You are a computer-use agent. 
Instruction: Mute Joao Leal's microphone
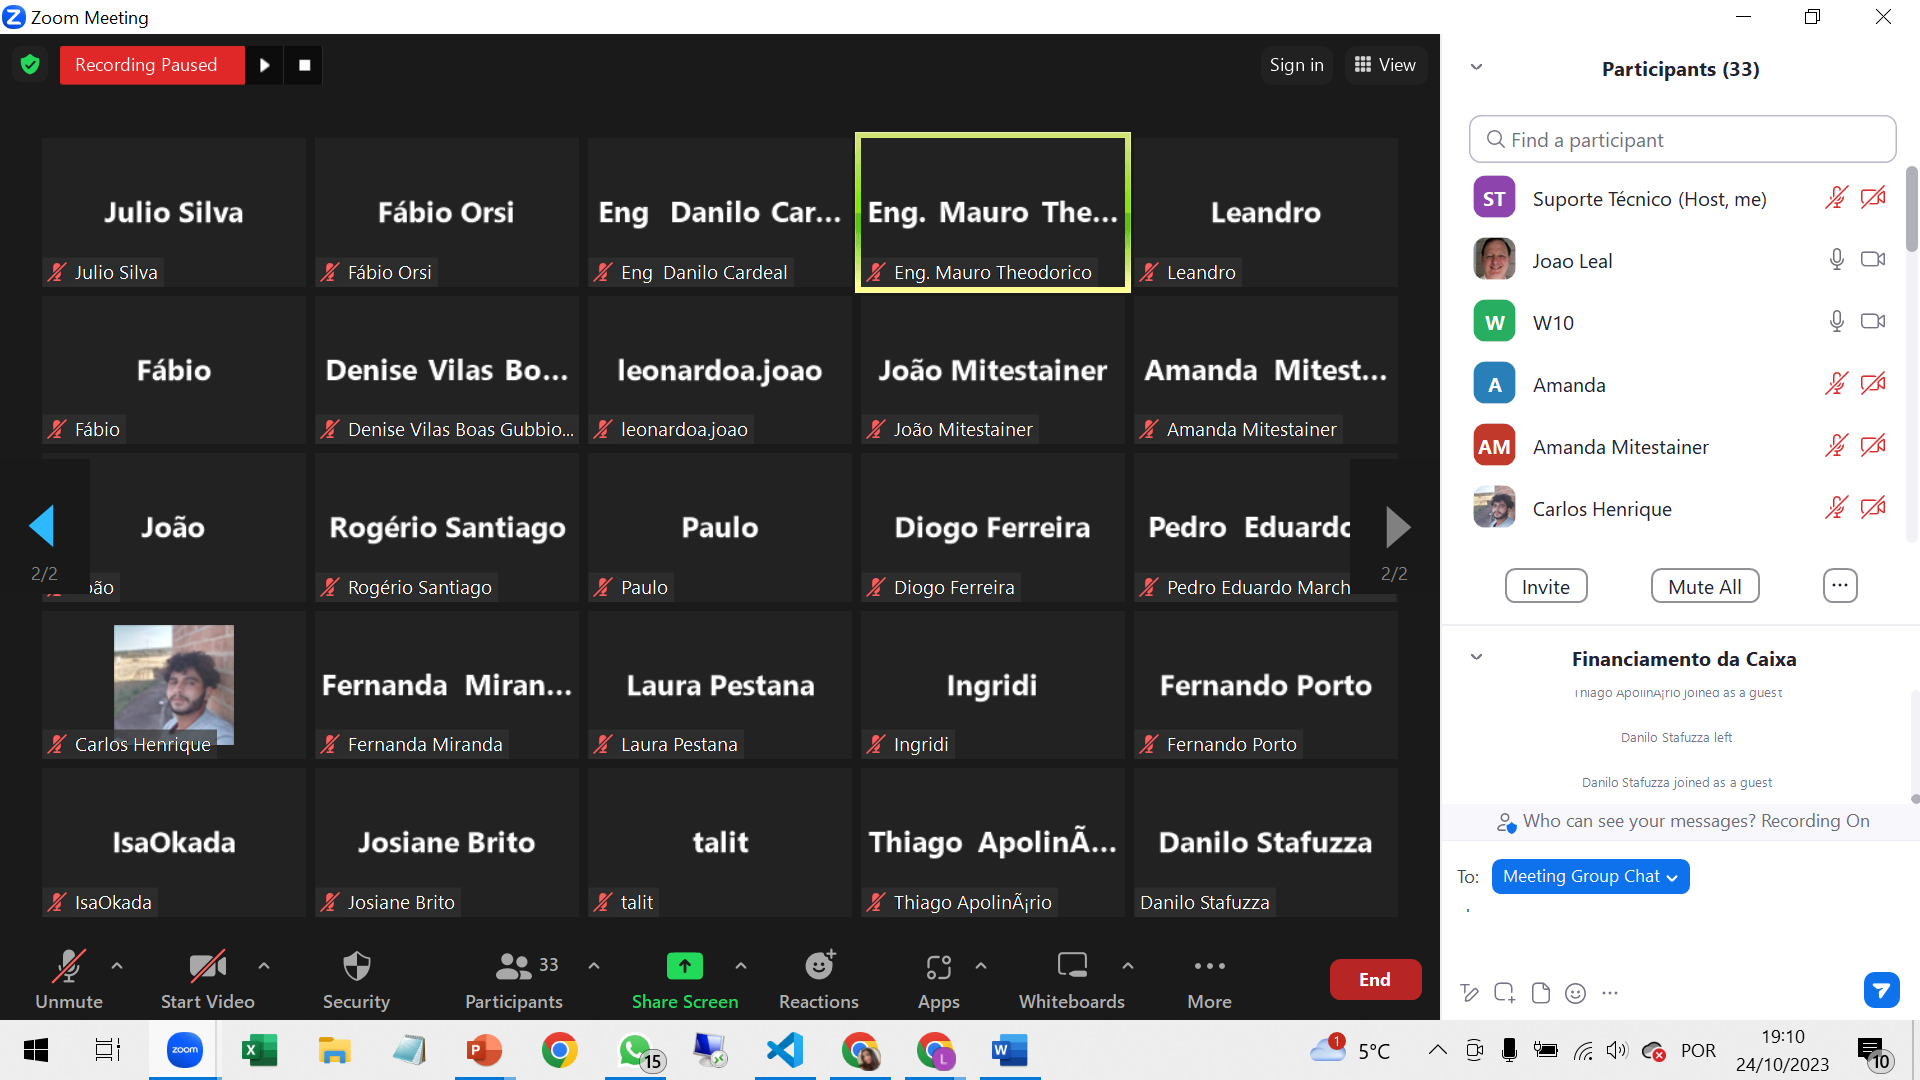1837,260
